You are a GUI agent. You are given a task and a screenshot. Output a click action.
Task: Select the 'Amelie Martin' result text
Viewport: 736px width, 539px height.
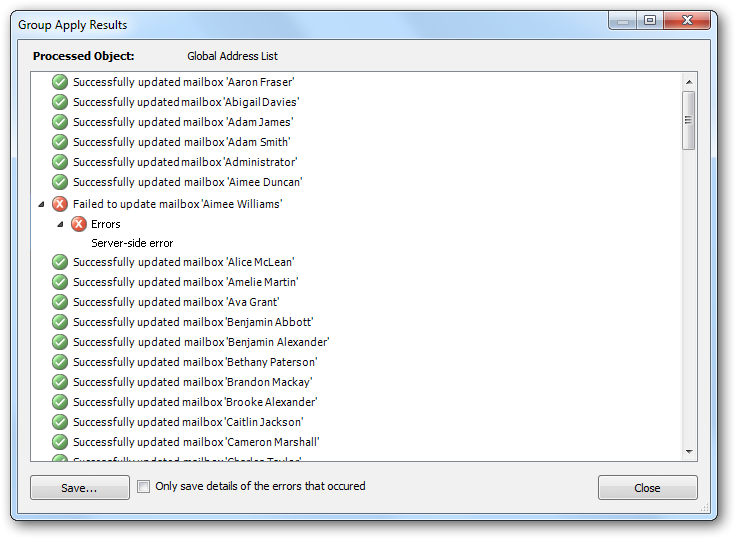click(185, 282)
